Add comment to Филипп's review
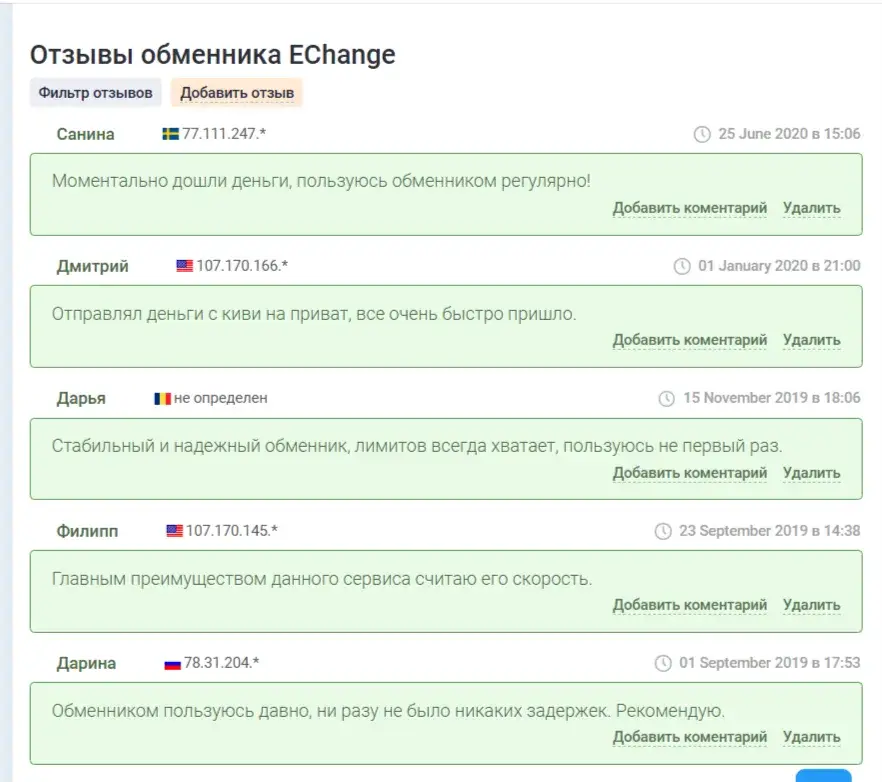The image size is (882, 782). click(x=690, y=605)
